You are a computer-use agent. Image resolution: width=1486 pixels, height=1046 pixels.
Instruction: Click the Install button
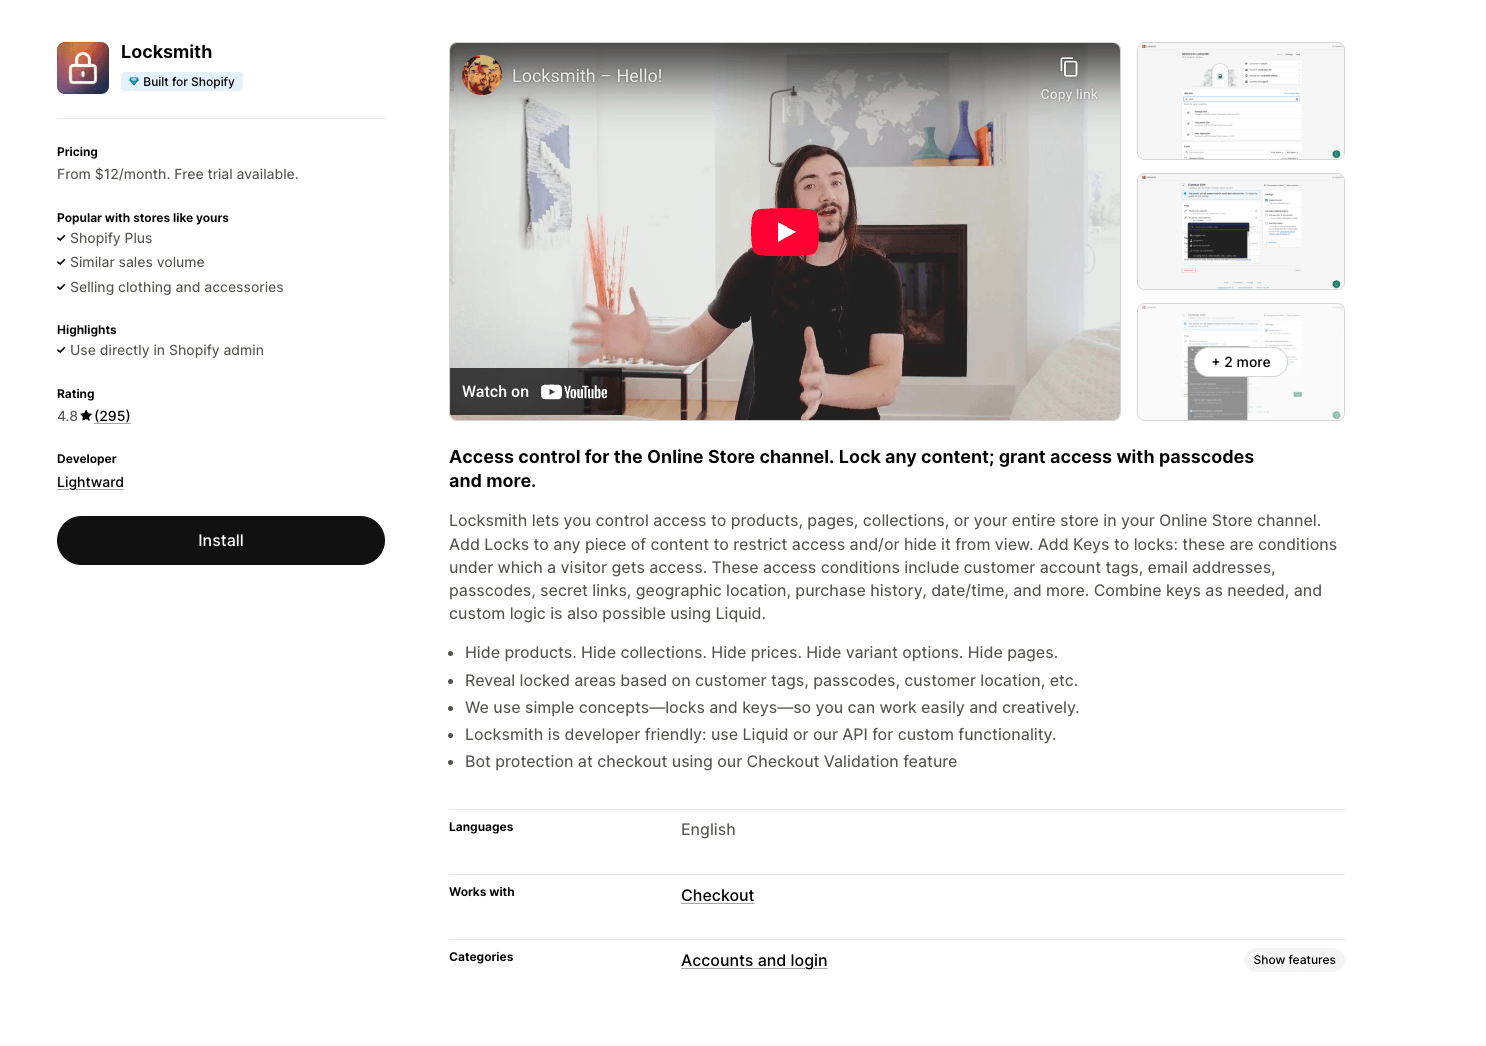[x=221, y=540]
